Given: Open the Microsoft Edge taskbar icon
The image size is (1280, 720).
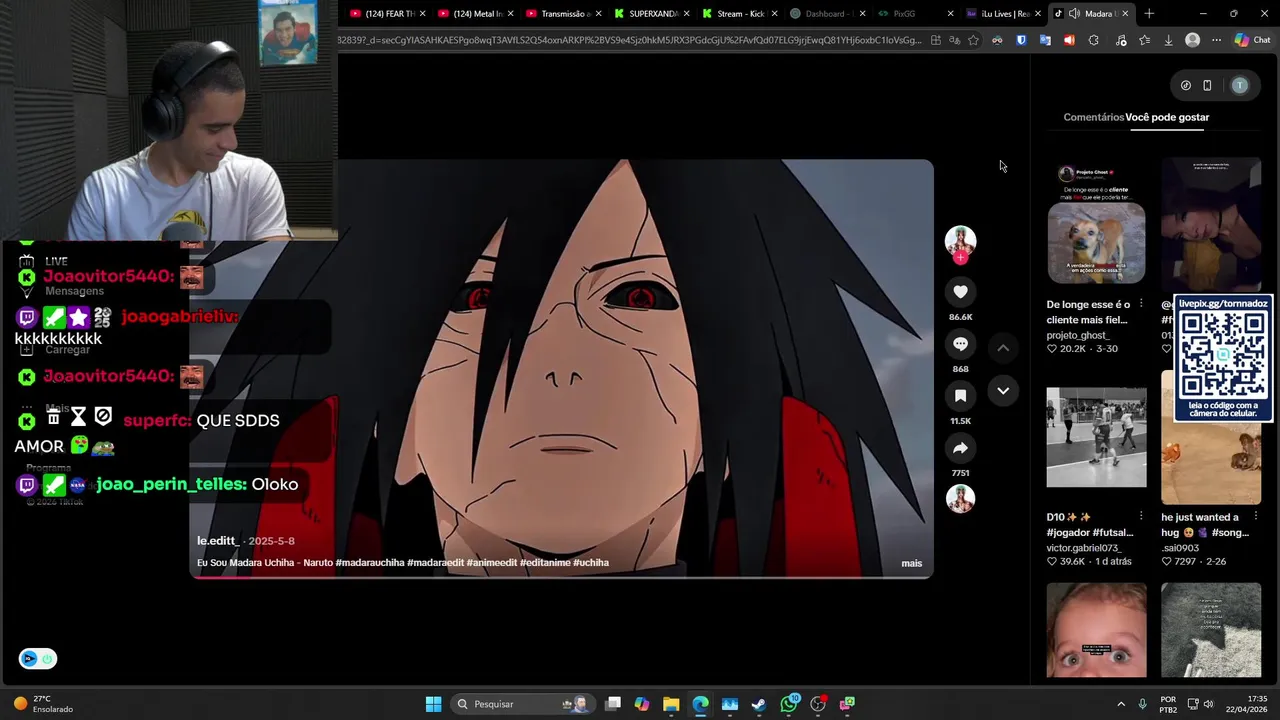Looking at the screenshot, I should click(x=700, y=704).
